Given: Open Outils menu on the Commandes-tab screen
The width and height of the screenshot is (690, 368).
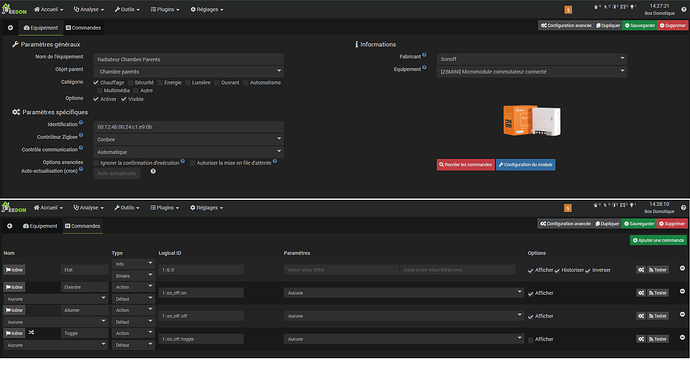Looking at the screenshot, I should (x=127, y=207).
